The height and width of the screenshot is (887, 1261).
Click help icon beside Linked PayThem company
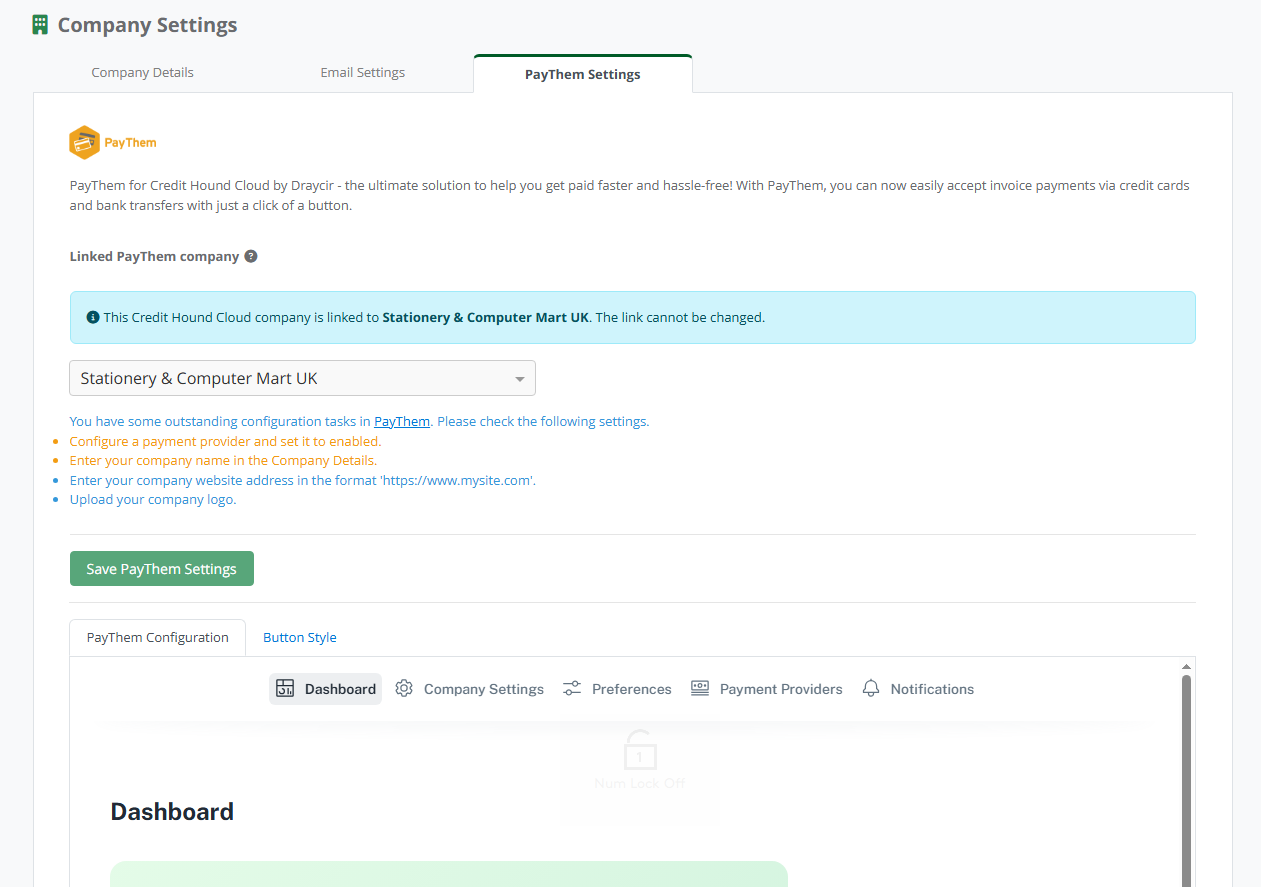[x=251, y=256]
